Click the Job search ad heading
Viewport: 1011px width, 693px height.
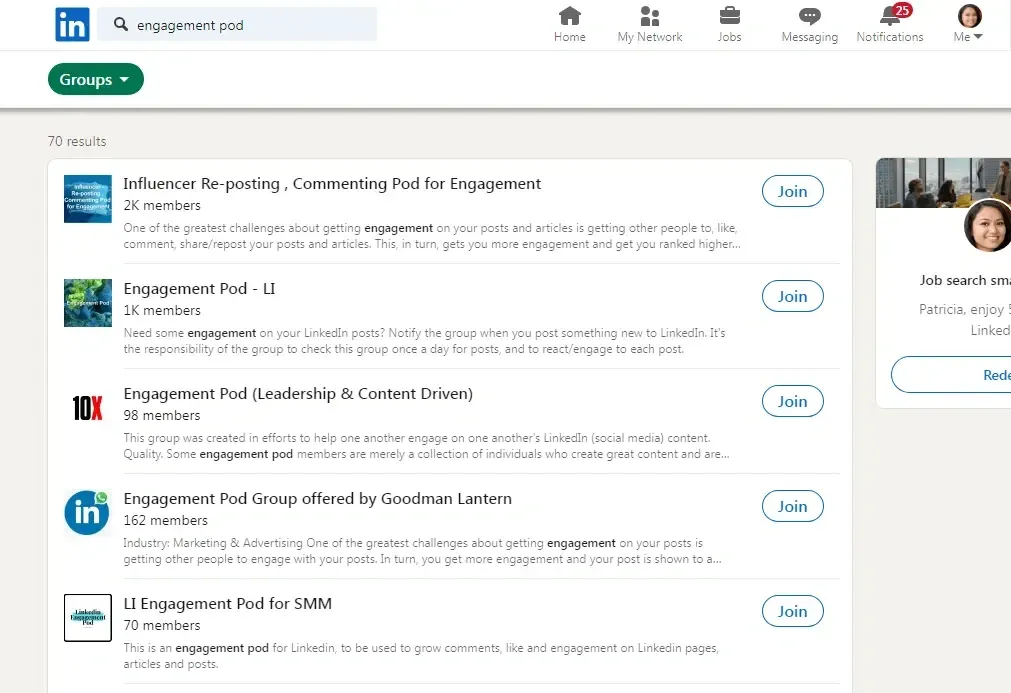tap(965, 280)
